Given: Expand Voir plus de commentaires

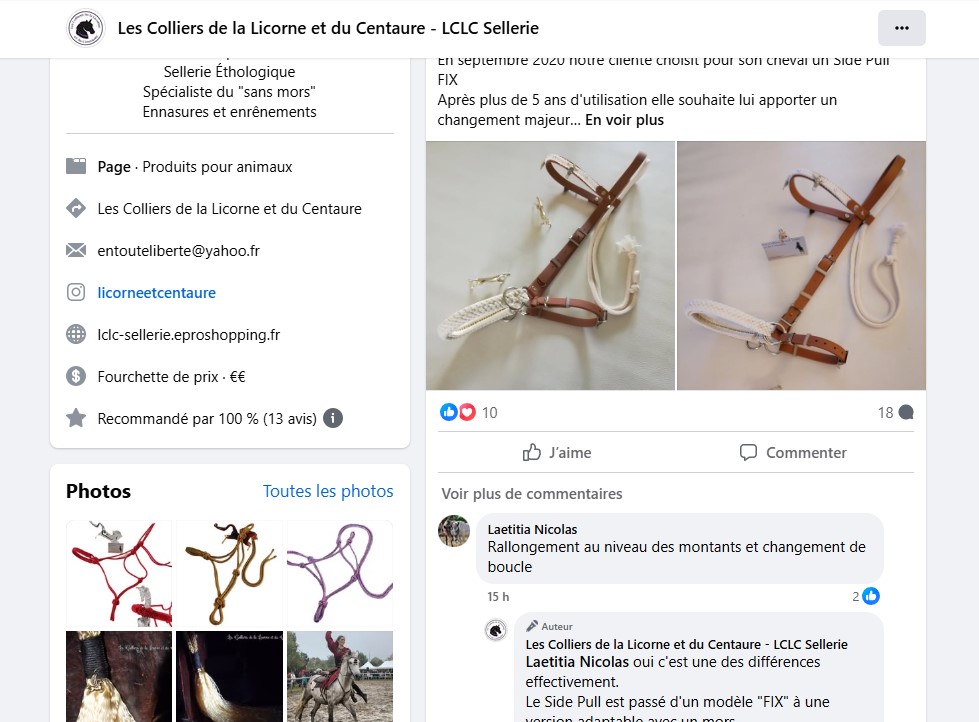Looking at the screenshot, I should (x=531, y=493).
